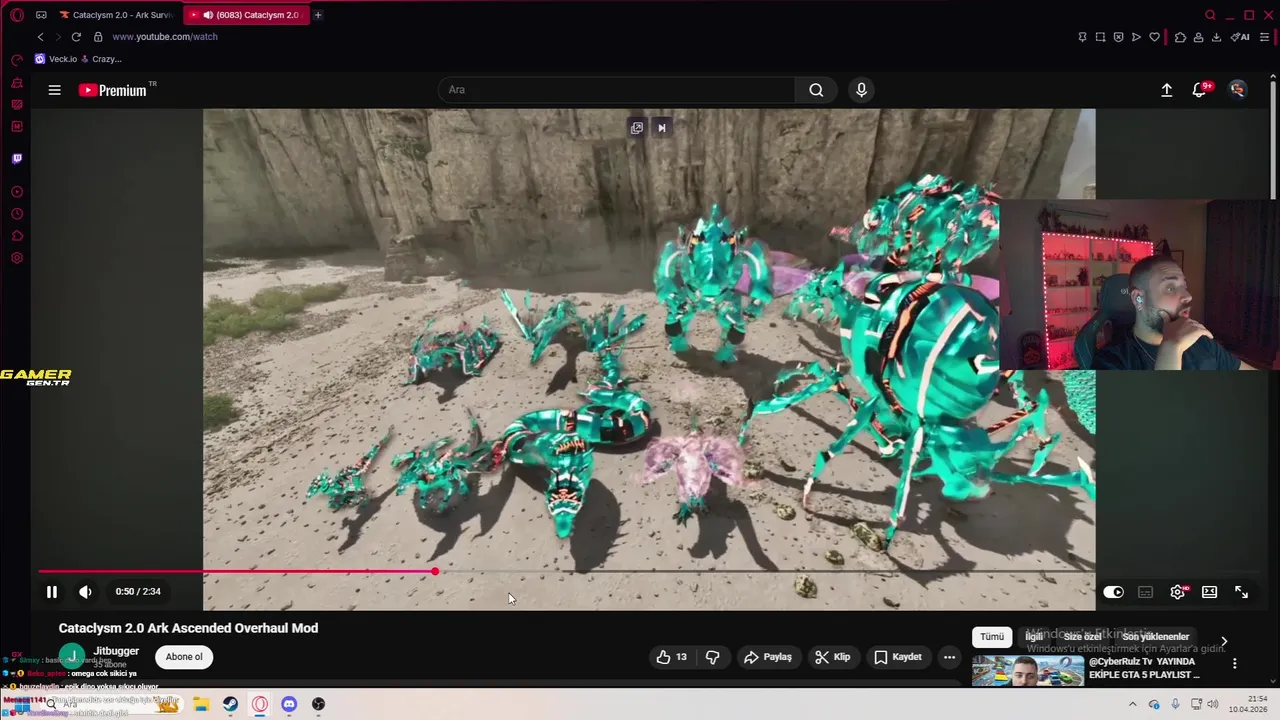The width and height of the screenshot is (1280, 720).
Task: Click the red progress bar scrubber
Action: (435, 571)
